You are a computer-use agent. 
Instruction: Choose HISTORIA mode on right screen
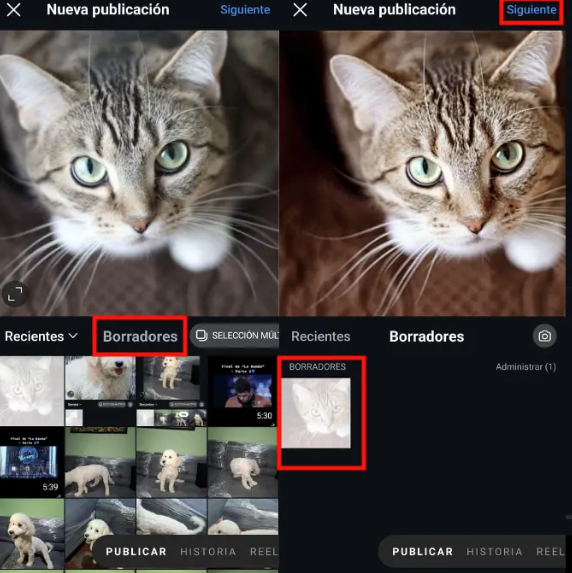[494, 551]
